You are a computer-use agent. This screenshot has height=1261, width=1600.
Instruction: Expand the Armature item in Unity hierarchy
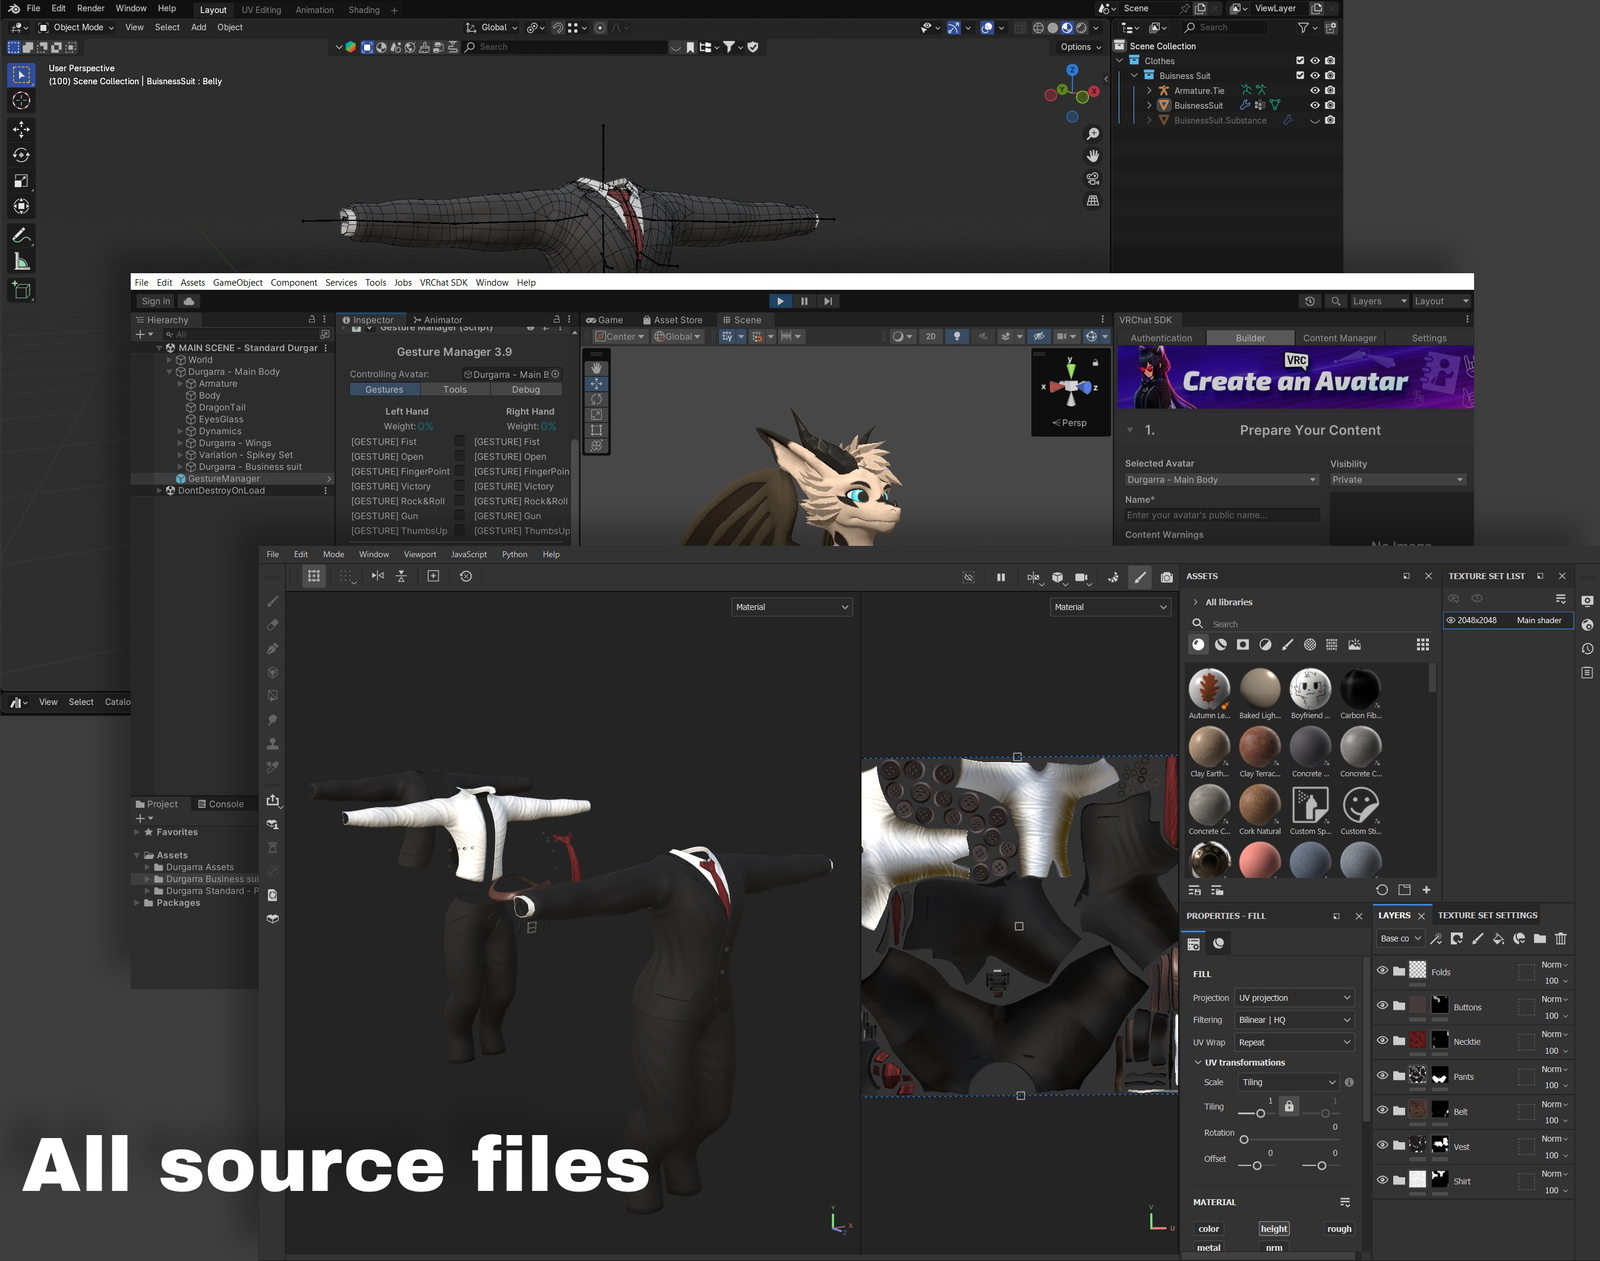pos(181,383)
